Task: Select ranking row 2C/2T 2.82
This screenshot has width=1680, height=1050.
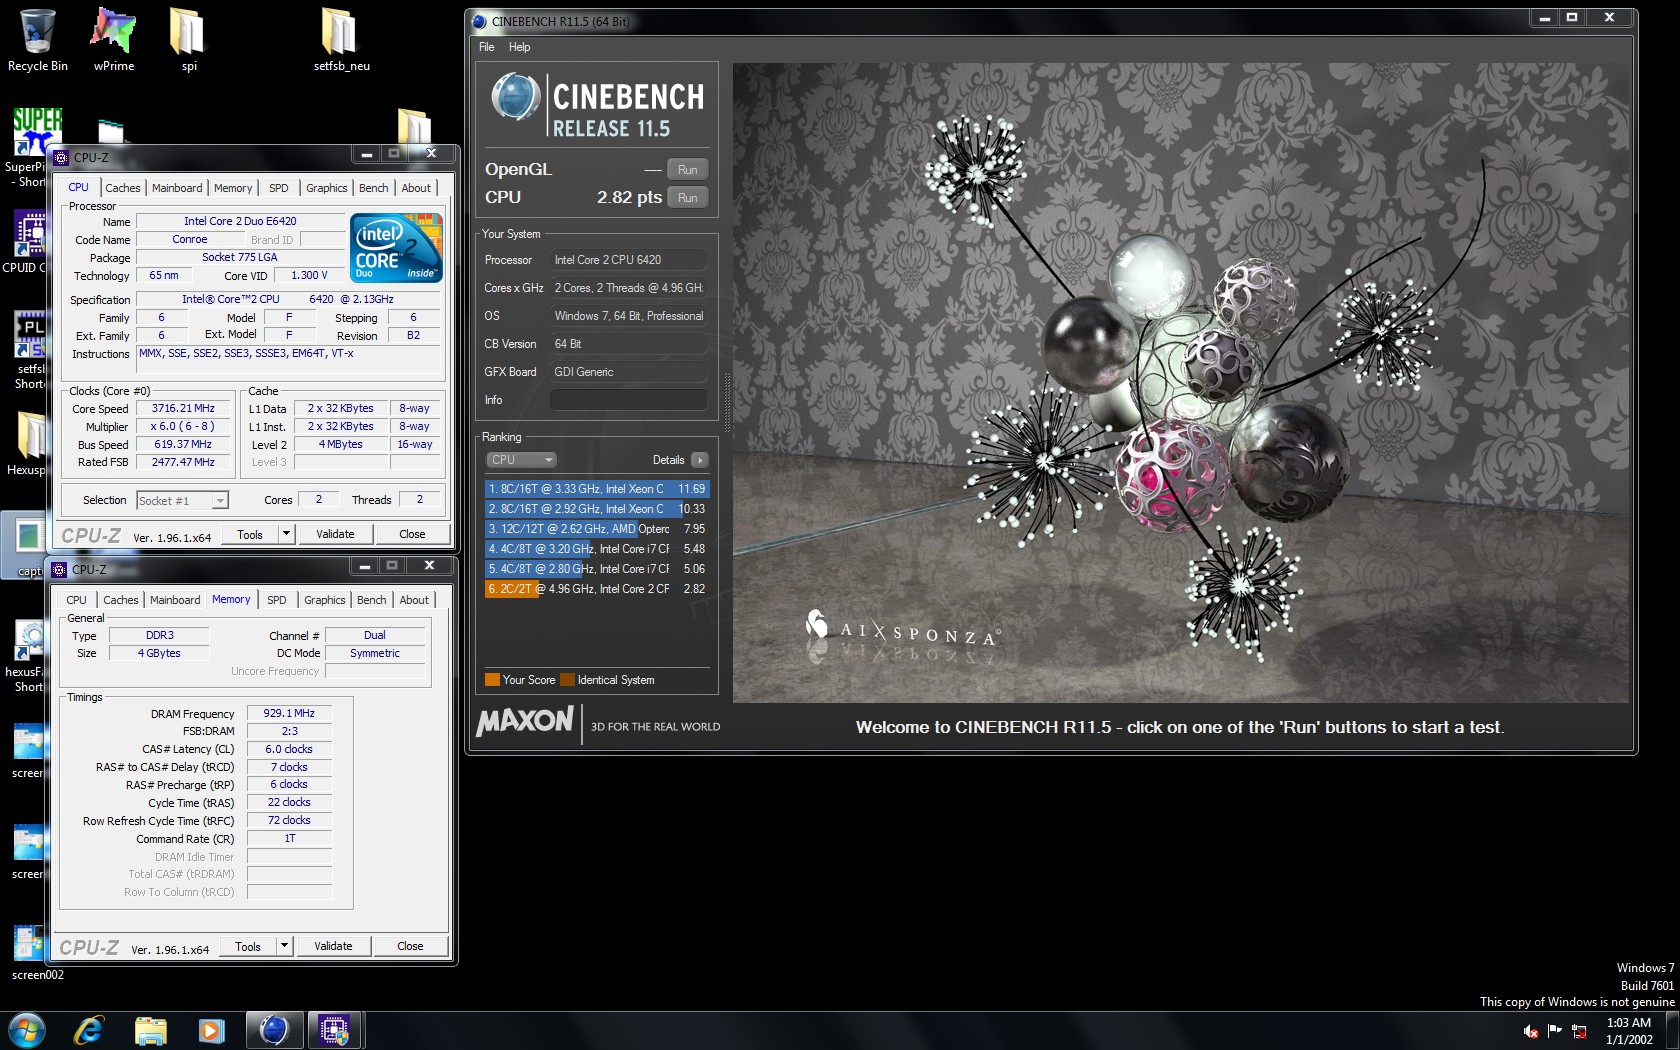Action: point(596,589)
